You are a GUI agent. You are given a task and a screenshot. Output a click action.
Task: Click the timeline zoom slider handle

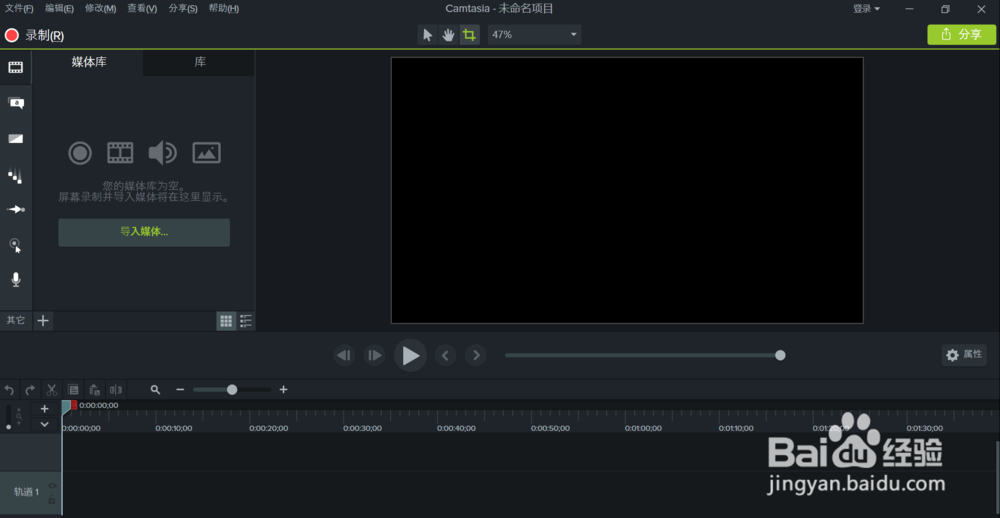click(x=232, y=390)
